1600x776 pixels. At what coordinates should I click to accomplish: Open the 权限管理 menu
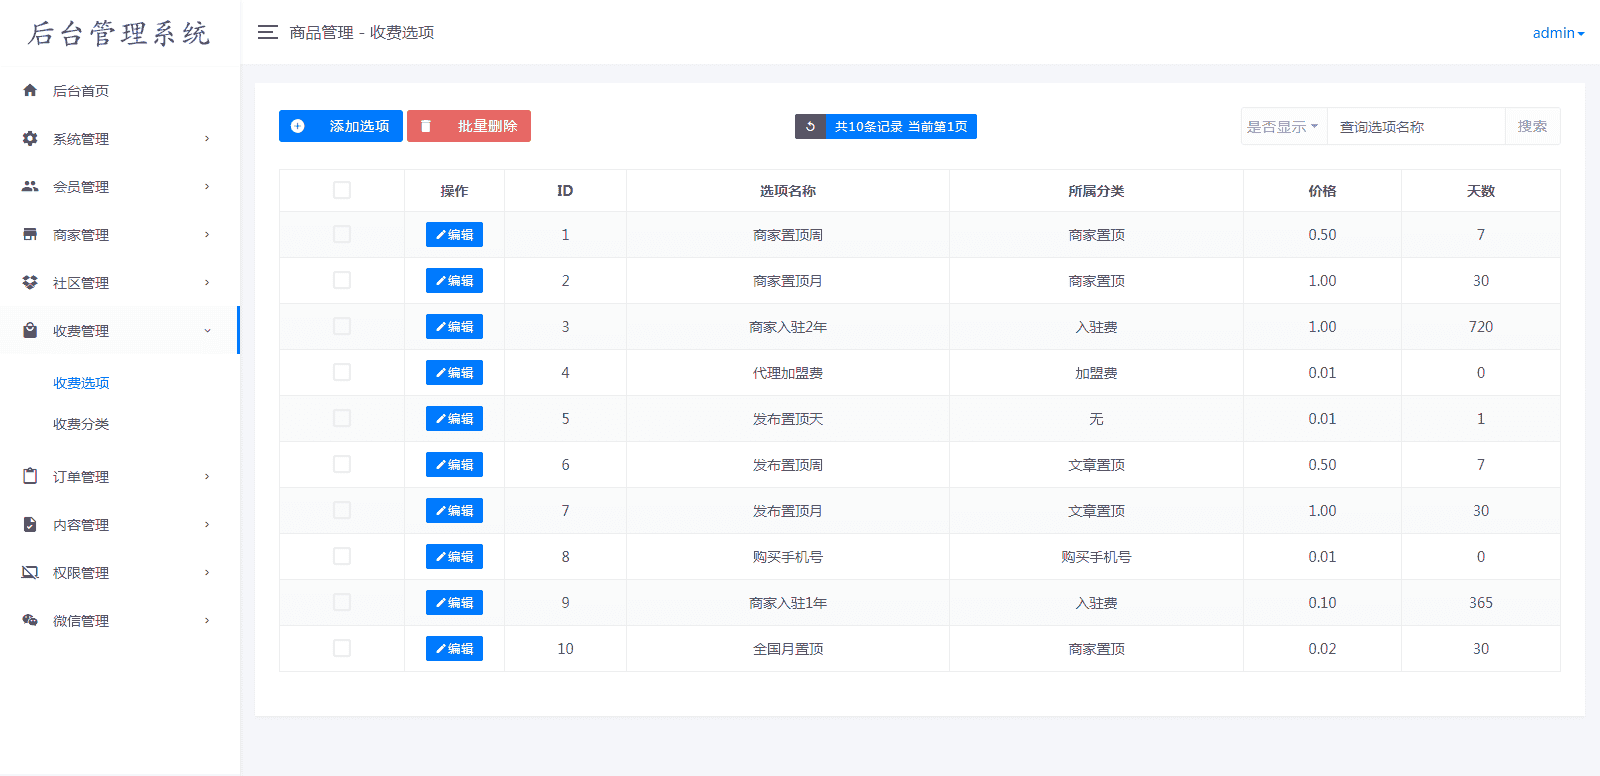click(120, 572)
